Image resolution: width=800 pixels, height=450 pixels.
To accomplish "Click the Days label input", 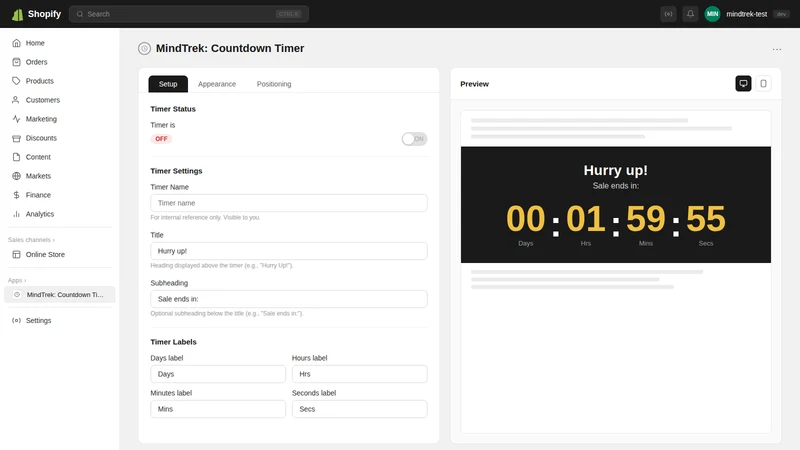I will (218, 374).
